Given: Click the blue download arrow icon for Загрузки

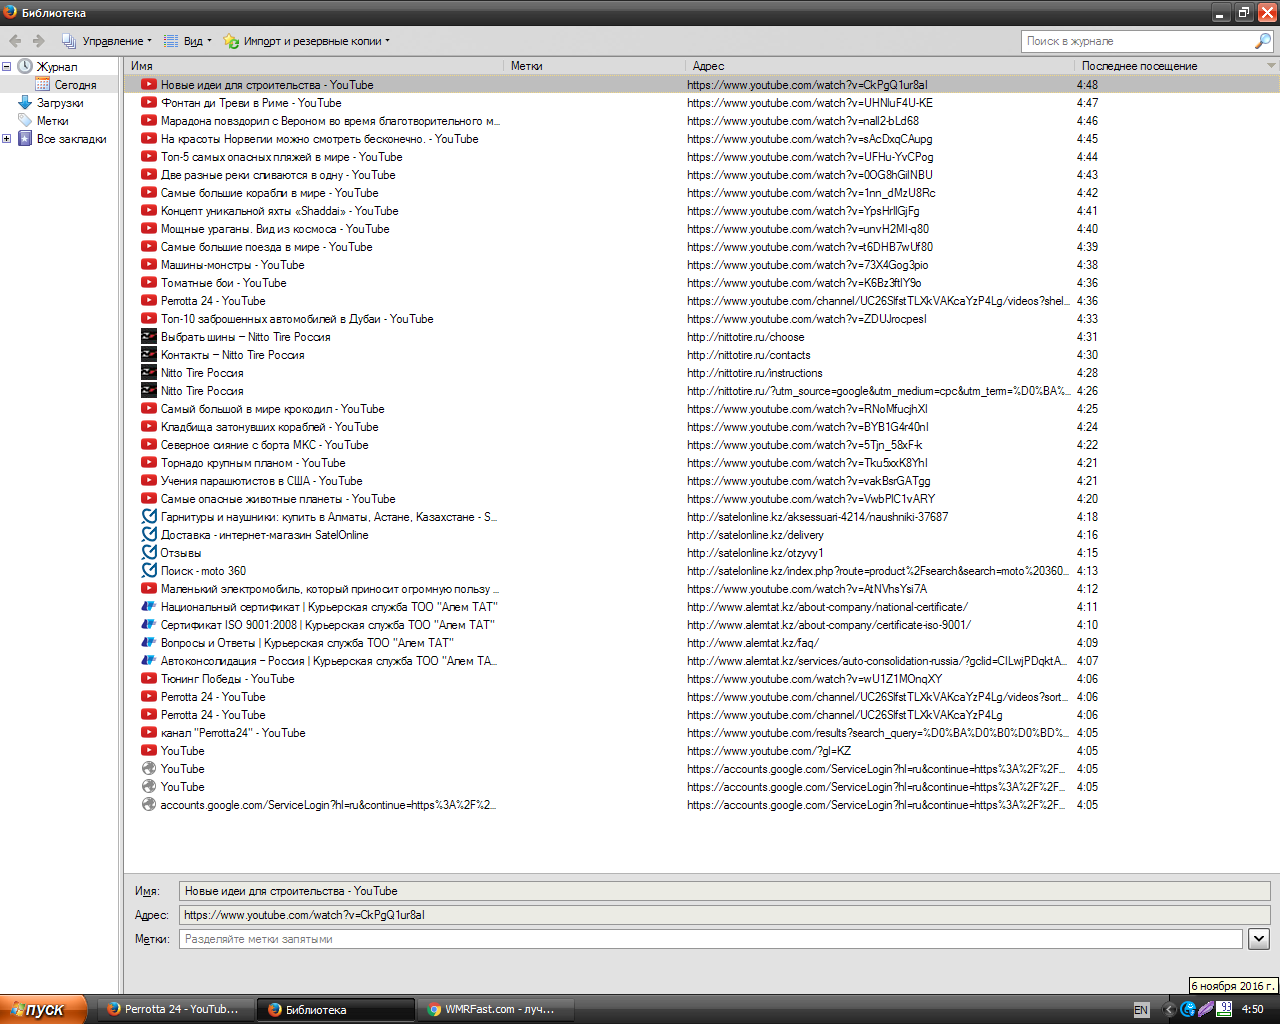Looking at the screenshot, I should [25, 102].
